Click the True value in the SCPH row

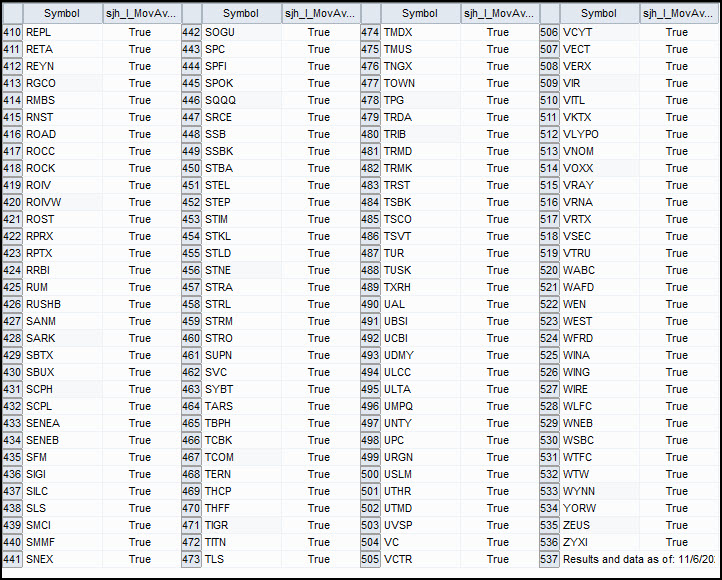(x=140, y=389)
